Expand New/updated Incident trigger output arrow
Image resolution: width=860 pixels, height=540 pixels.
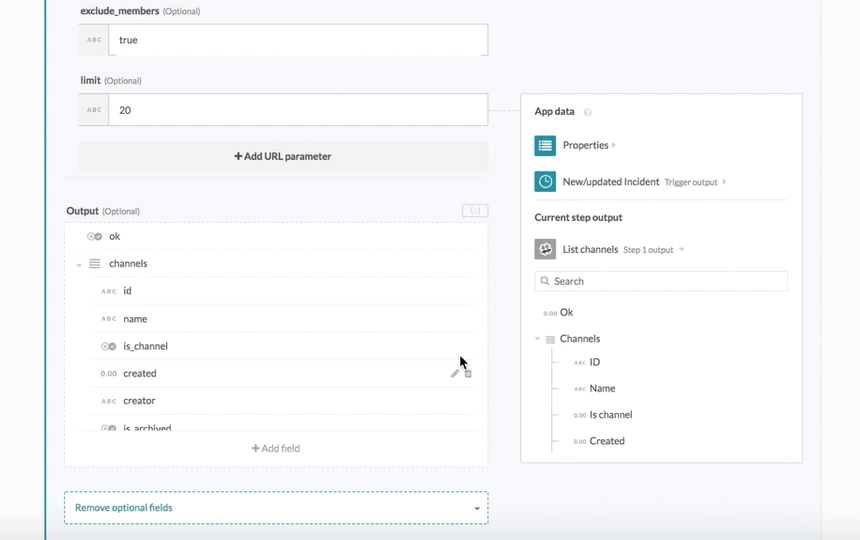click(725, 181)
